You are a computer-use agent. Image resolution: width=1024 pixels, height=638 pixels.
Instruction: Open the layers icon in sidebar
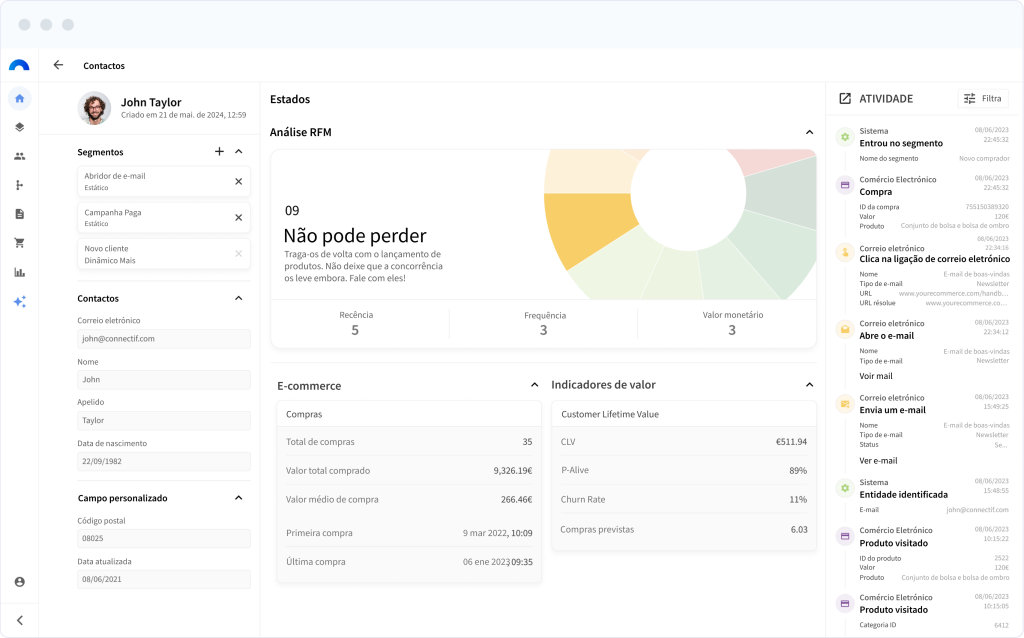tap(19, 127)
